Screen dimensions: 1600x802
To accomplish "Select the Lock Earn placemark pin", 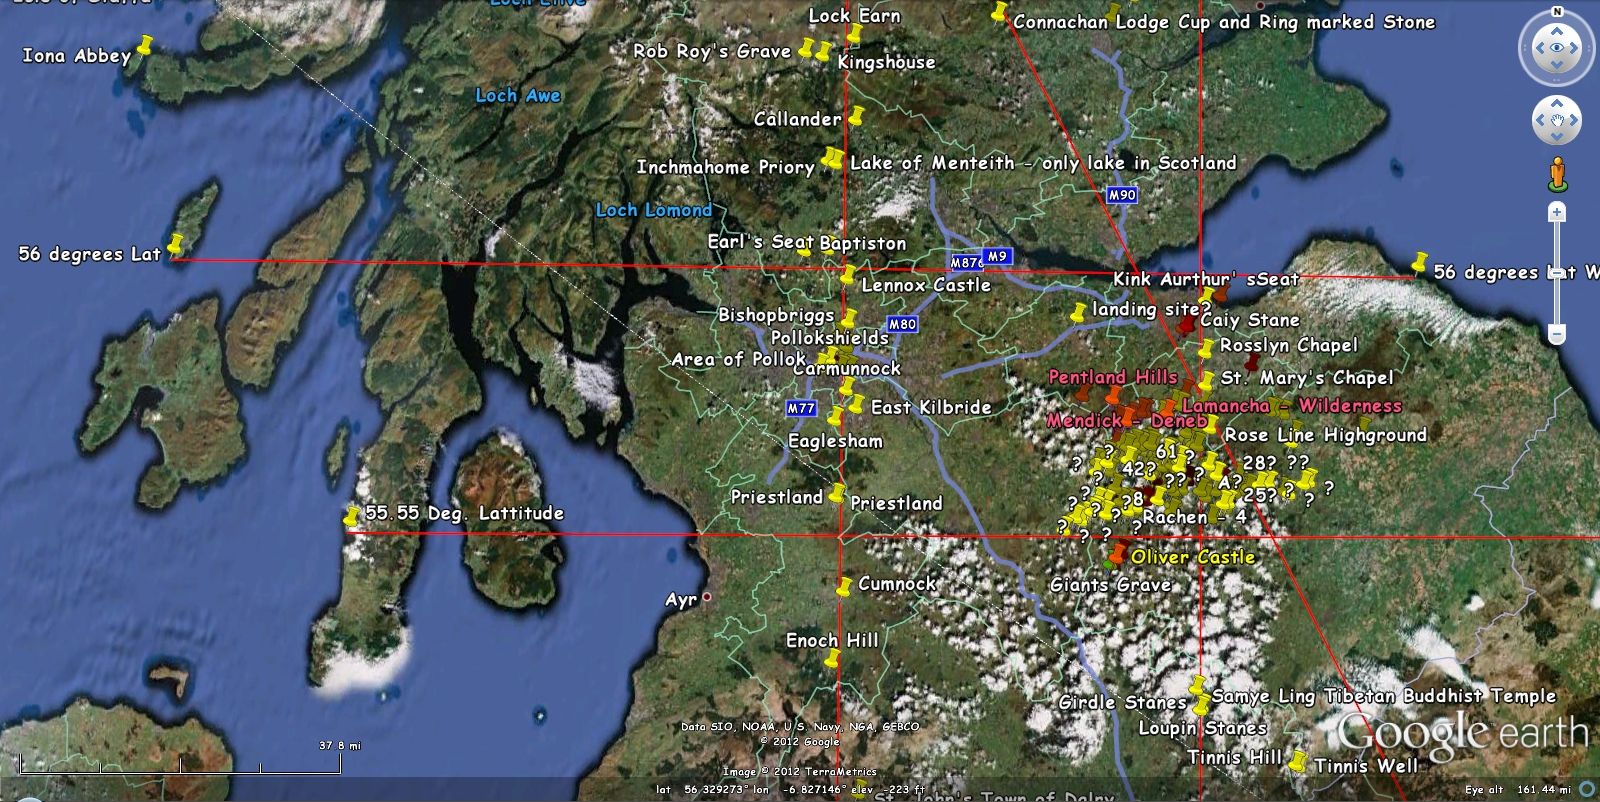I will (x=853, y=35).
